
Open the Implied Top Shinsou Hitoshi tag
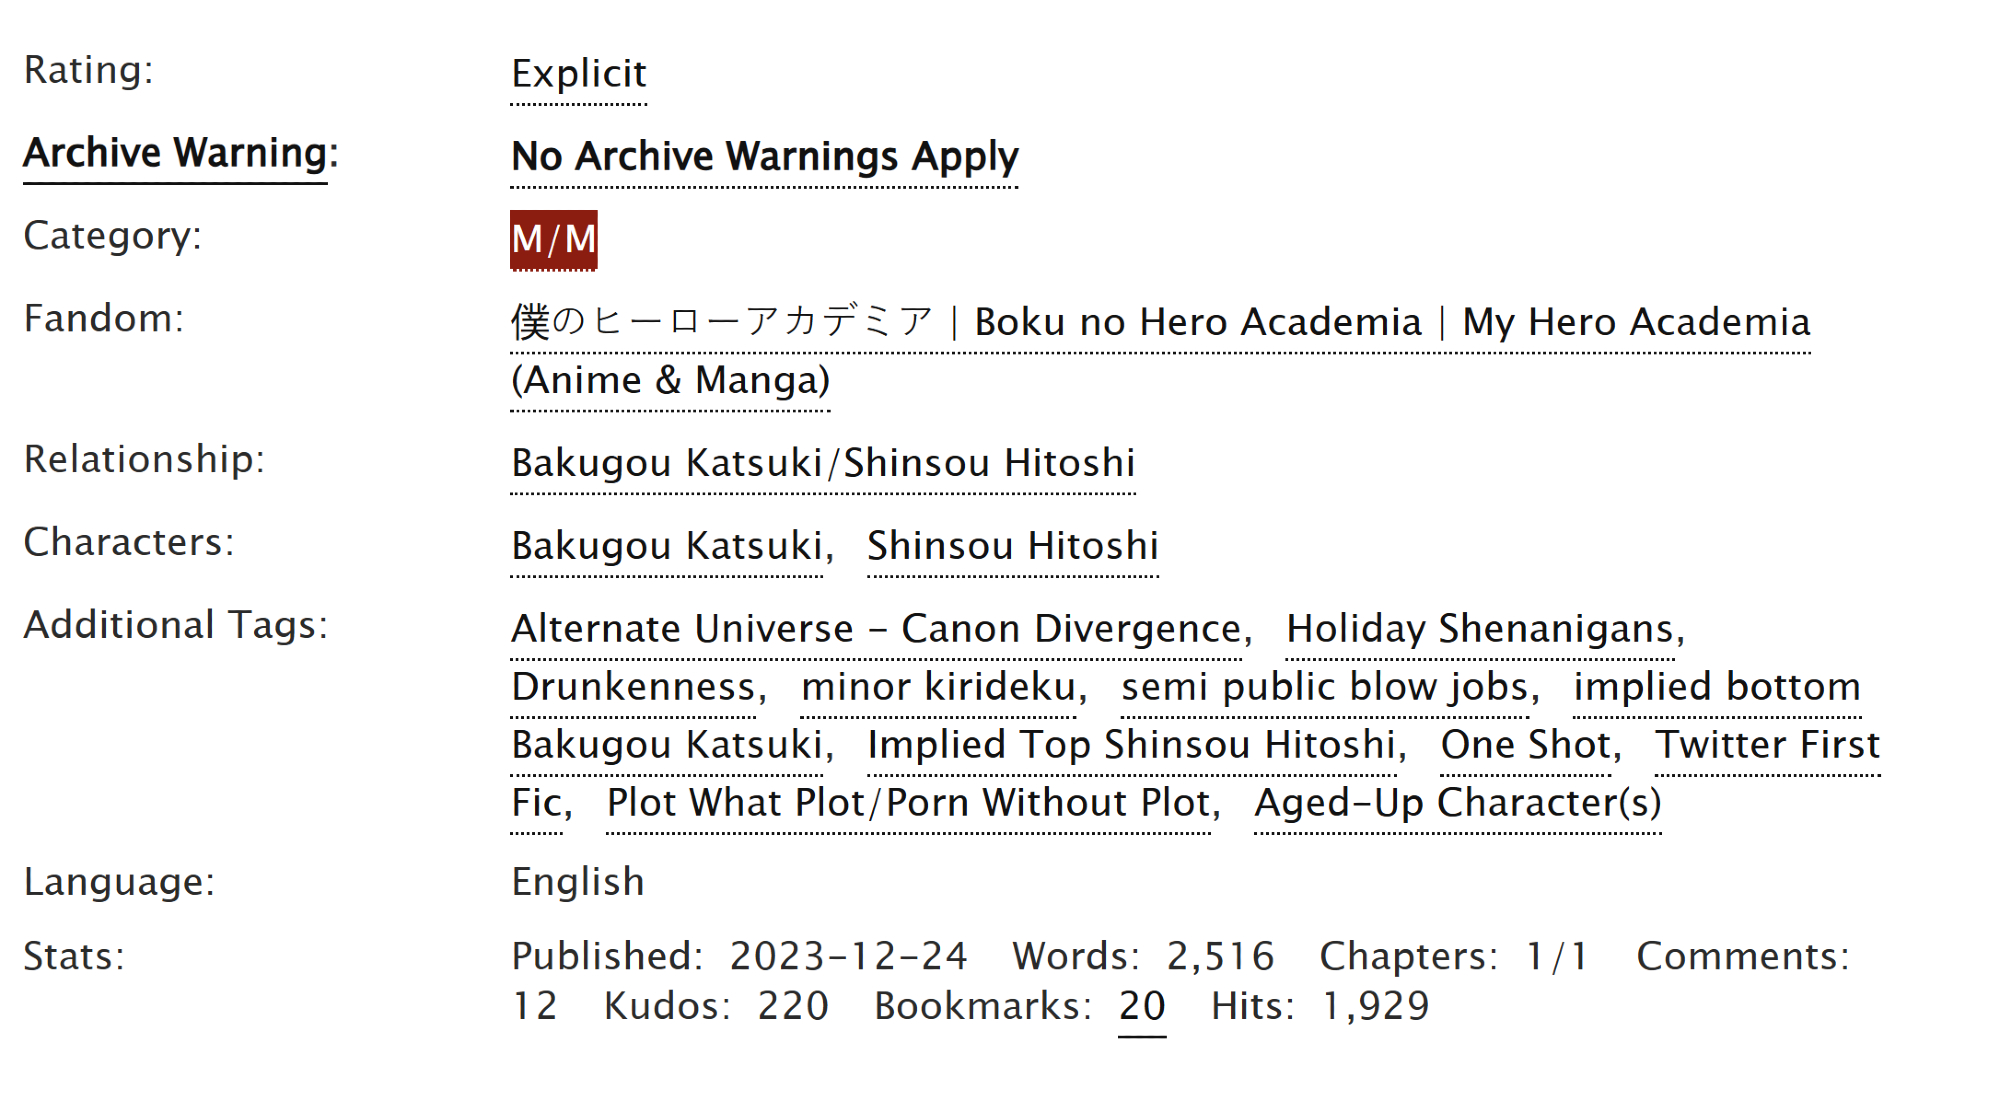(1132, 746)
